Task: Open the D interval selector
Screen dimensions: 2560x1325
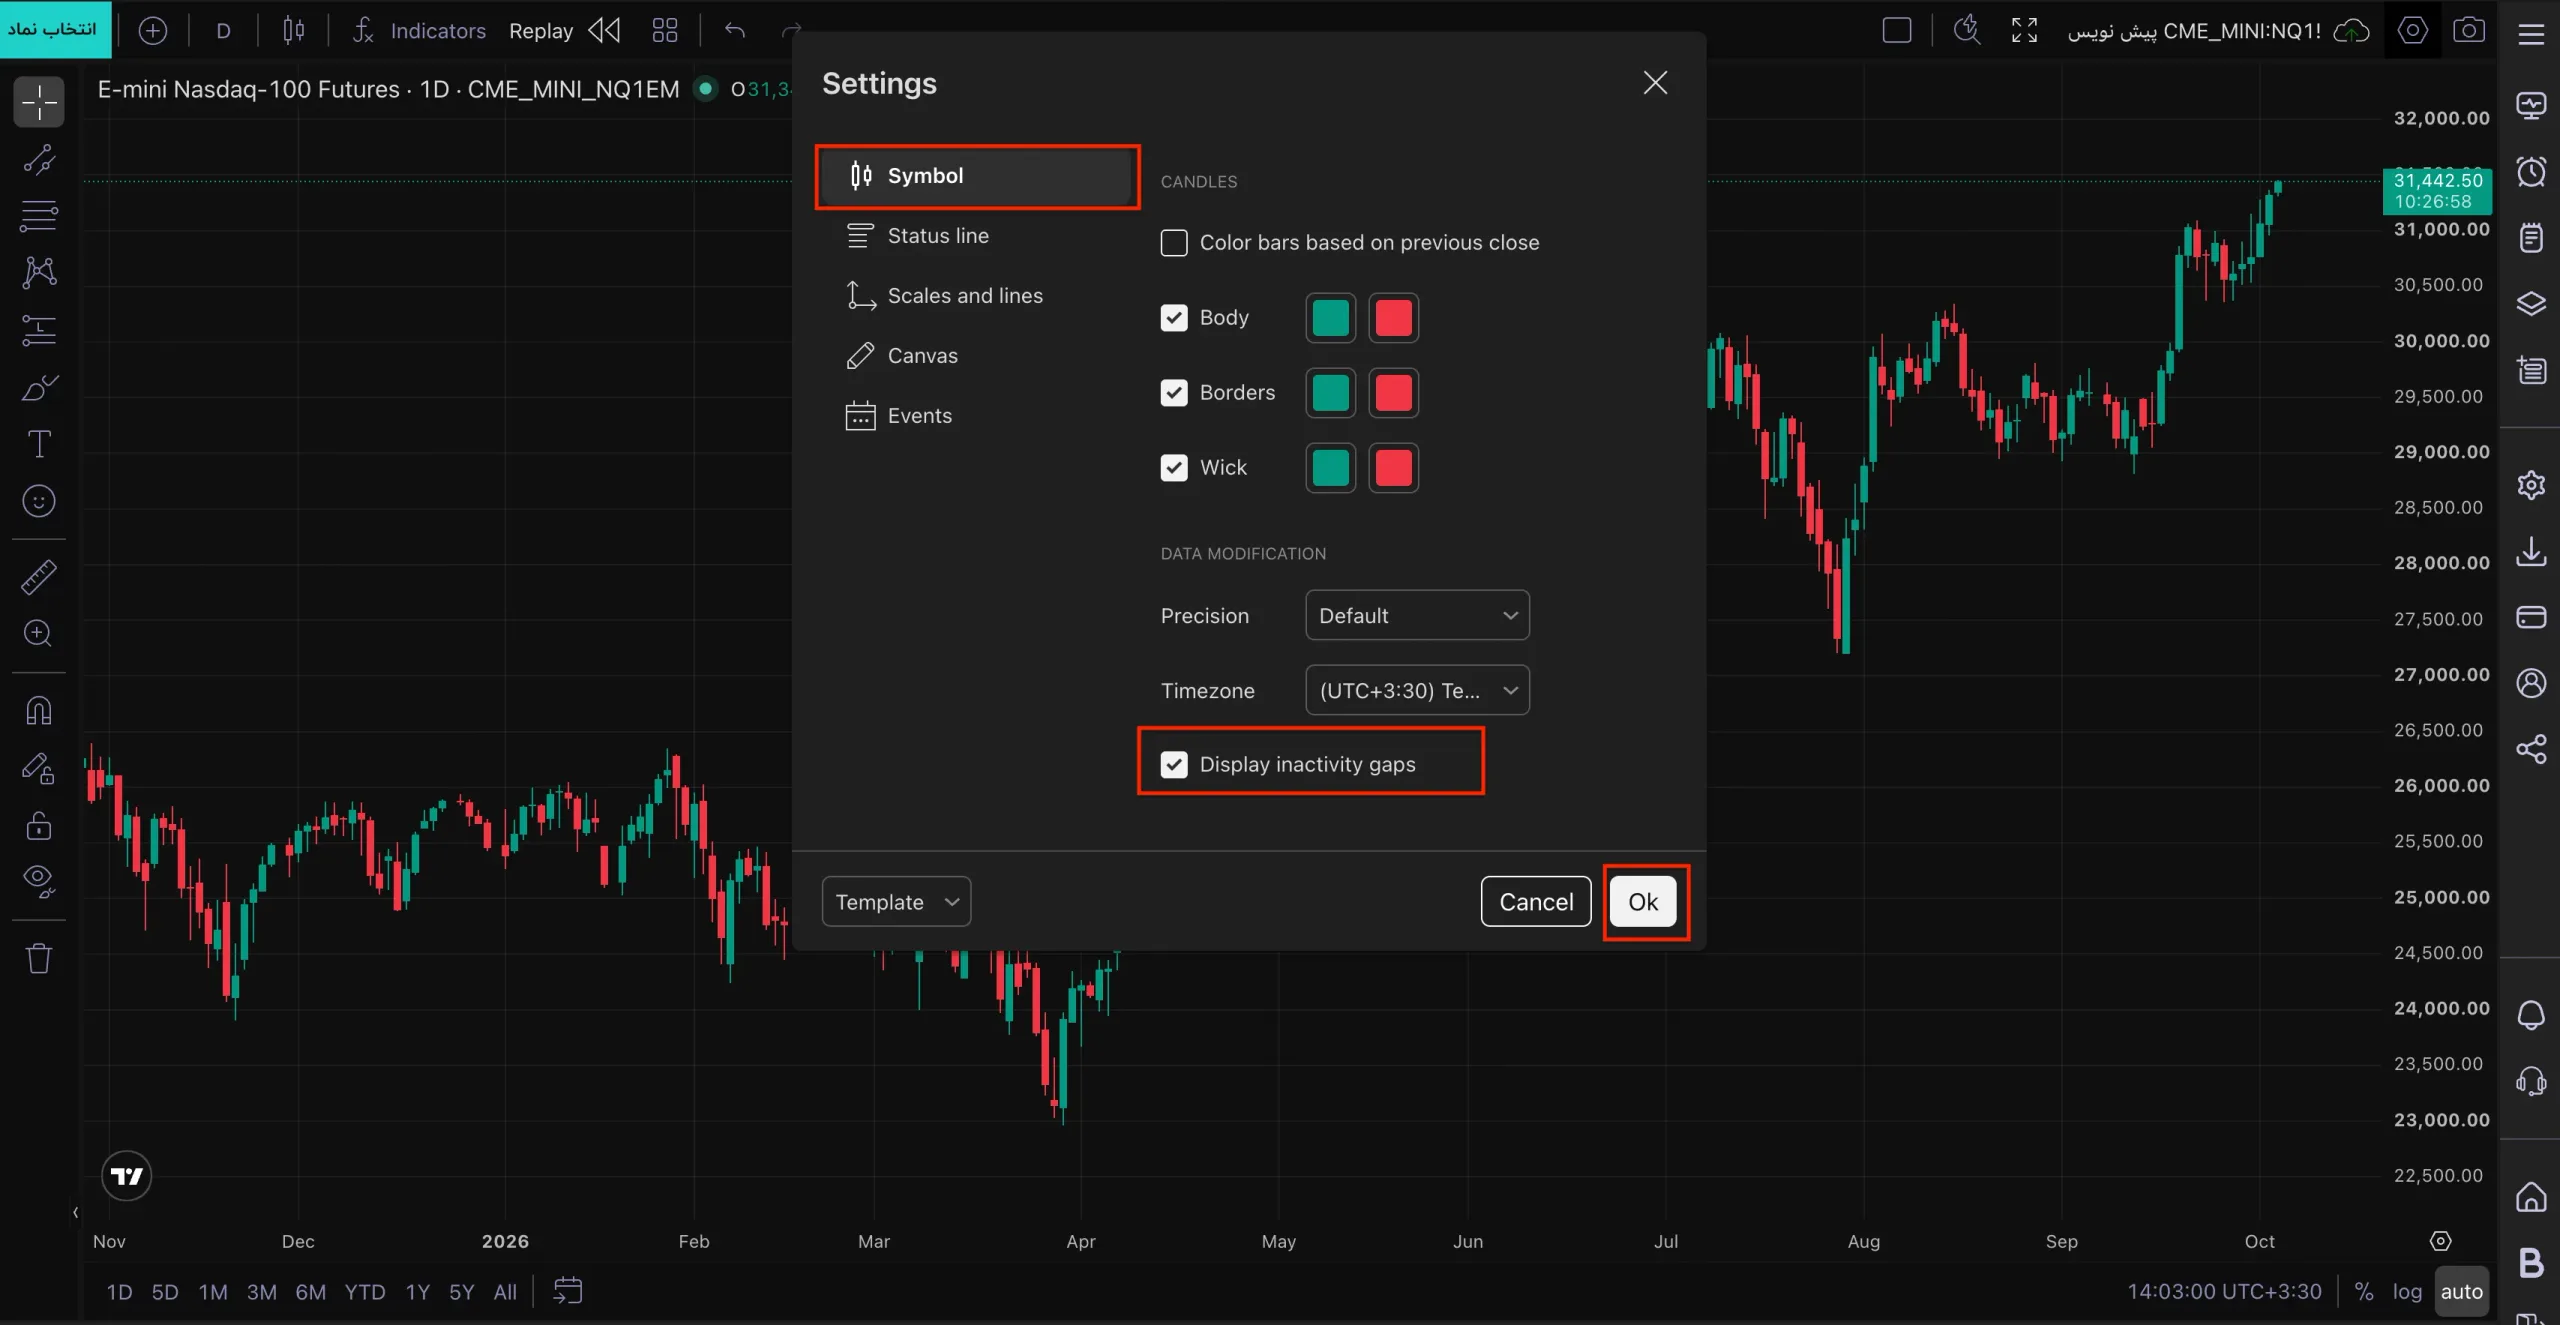Action: [x=223, y=31]
